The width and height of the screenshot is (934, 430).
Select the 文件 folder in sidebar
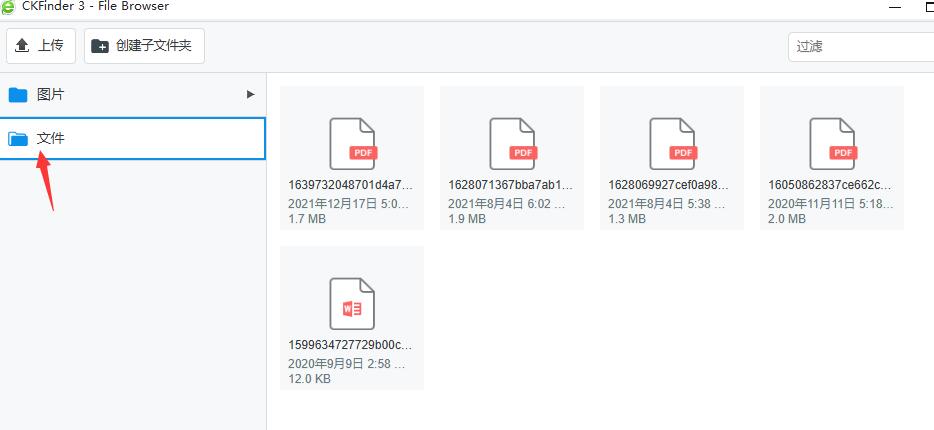[x=133, y=138]
